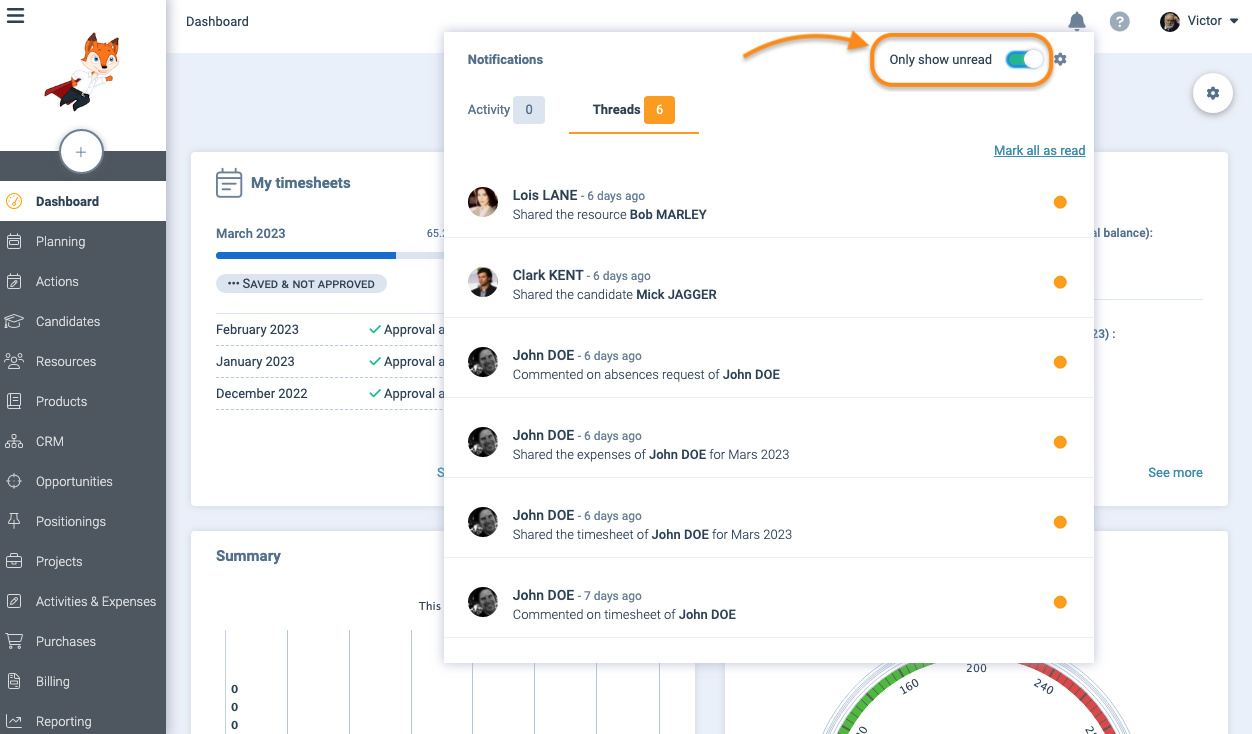1252x734 pixels.
Task: Open John DOE's shared expenses Mars 2023 notification
Action: (x=768, y=442)
